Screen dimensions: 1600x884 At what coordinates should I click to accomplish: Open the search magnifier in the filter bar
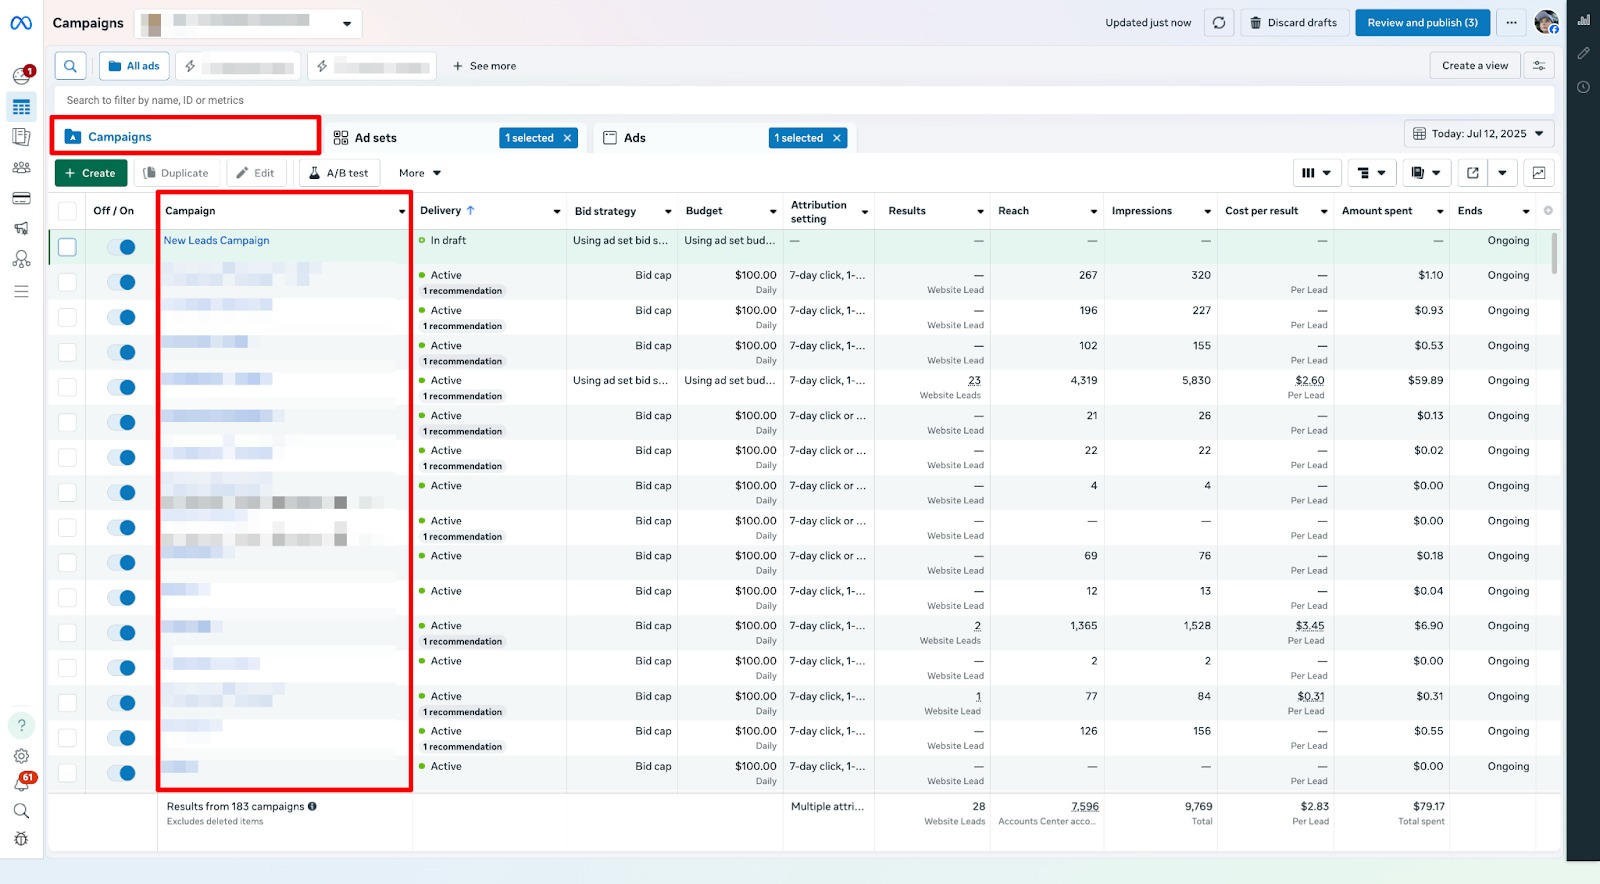[x=70, y=66]
